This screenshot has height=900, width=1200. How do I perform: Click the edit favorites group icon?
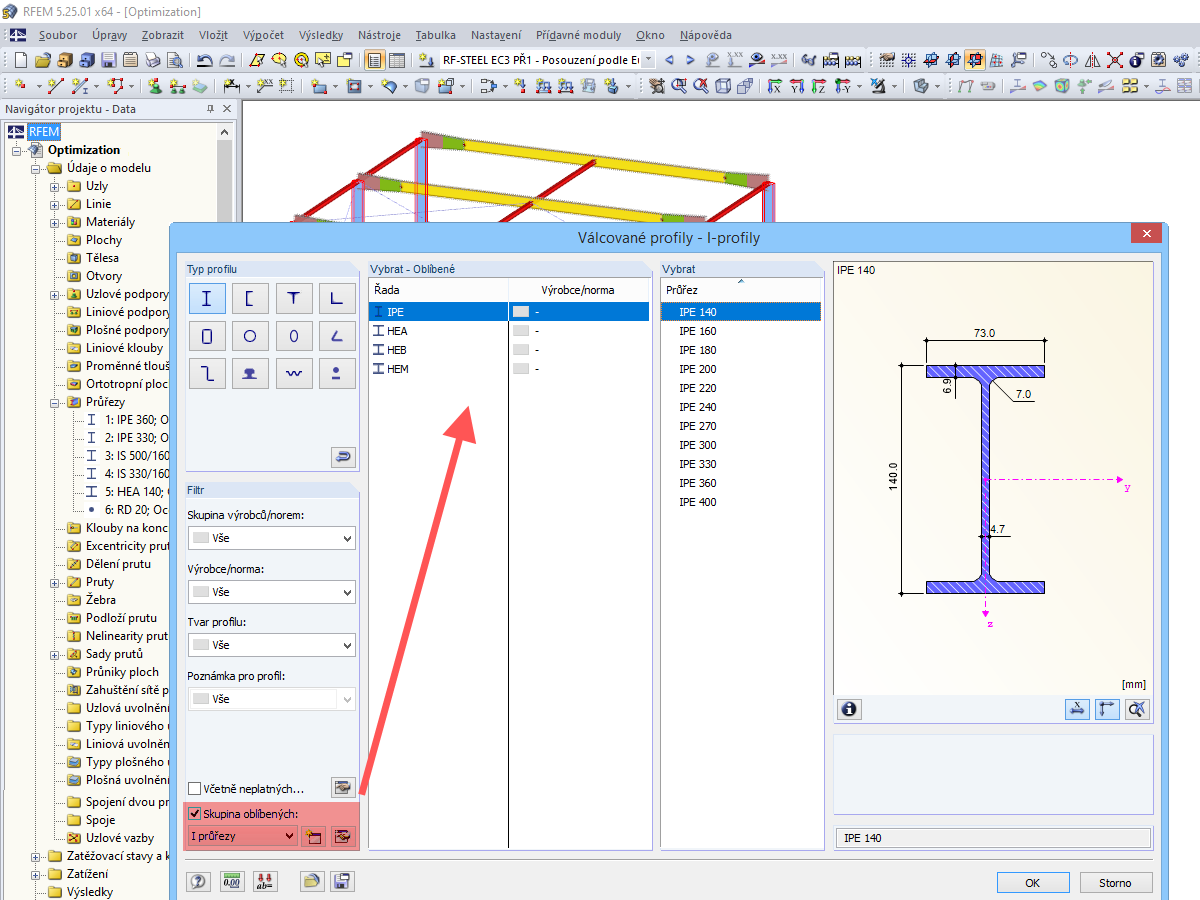tap(343, 836)
